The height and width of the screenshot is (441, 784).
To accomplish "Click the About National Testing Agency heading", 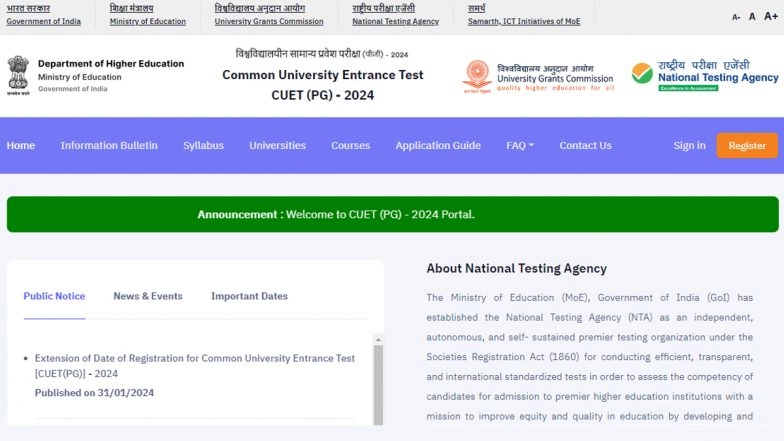I will pos(516,268).
